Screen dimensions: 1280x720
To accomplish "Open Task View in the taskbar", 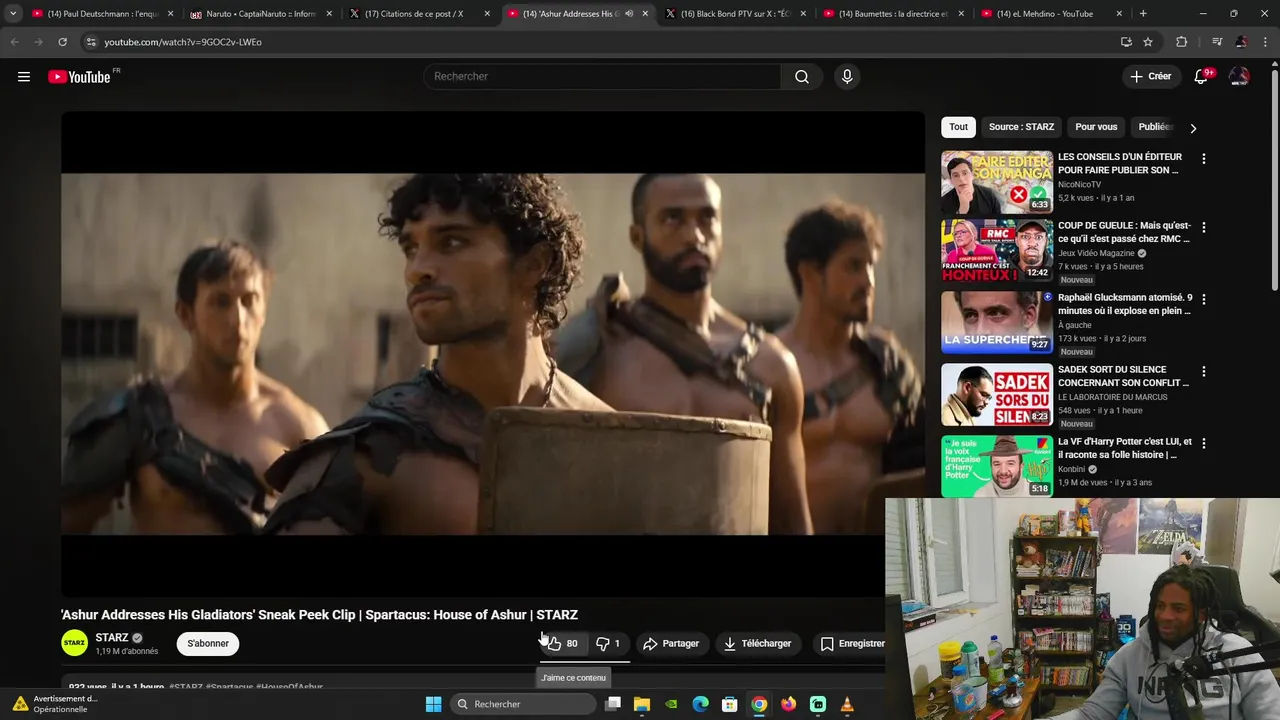I will pos(613,704).
